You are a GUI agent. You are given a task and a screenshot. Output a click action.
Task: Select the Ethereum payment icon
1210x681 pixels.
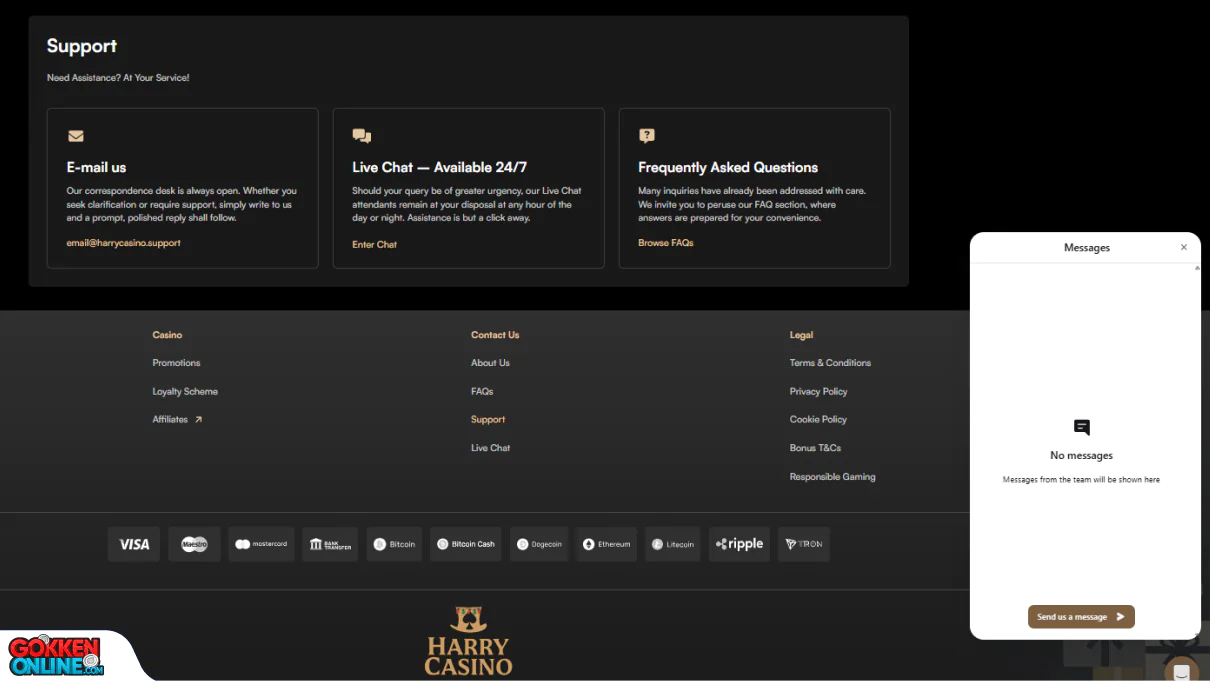click(x=605, y=544)
